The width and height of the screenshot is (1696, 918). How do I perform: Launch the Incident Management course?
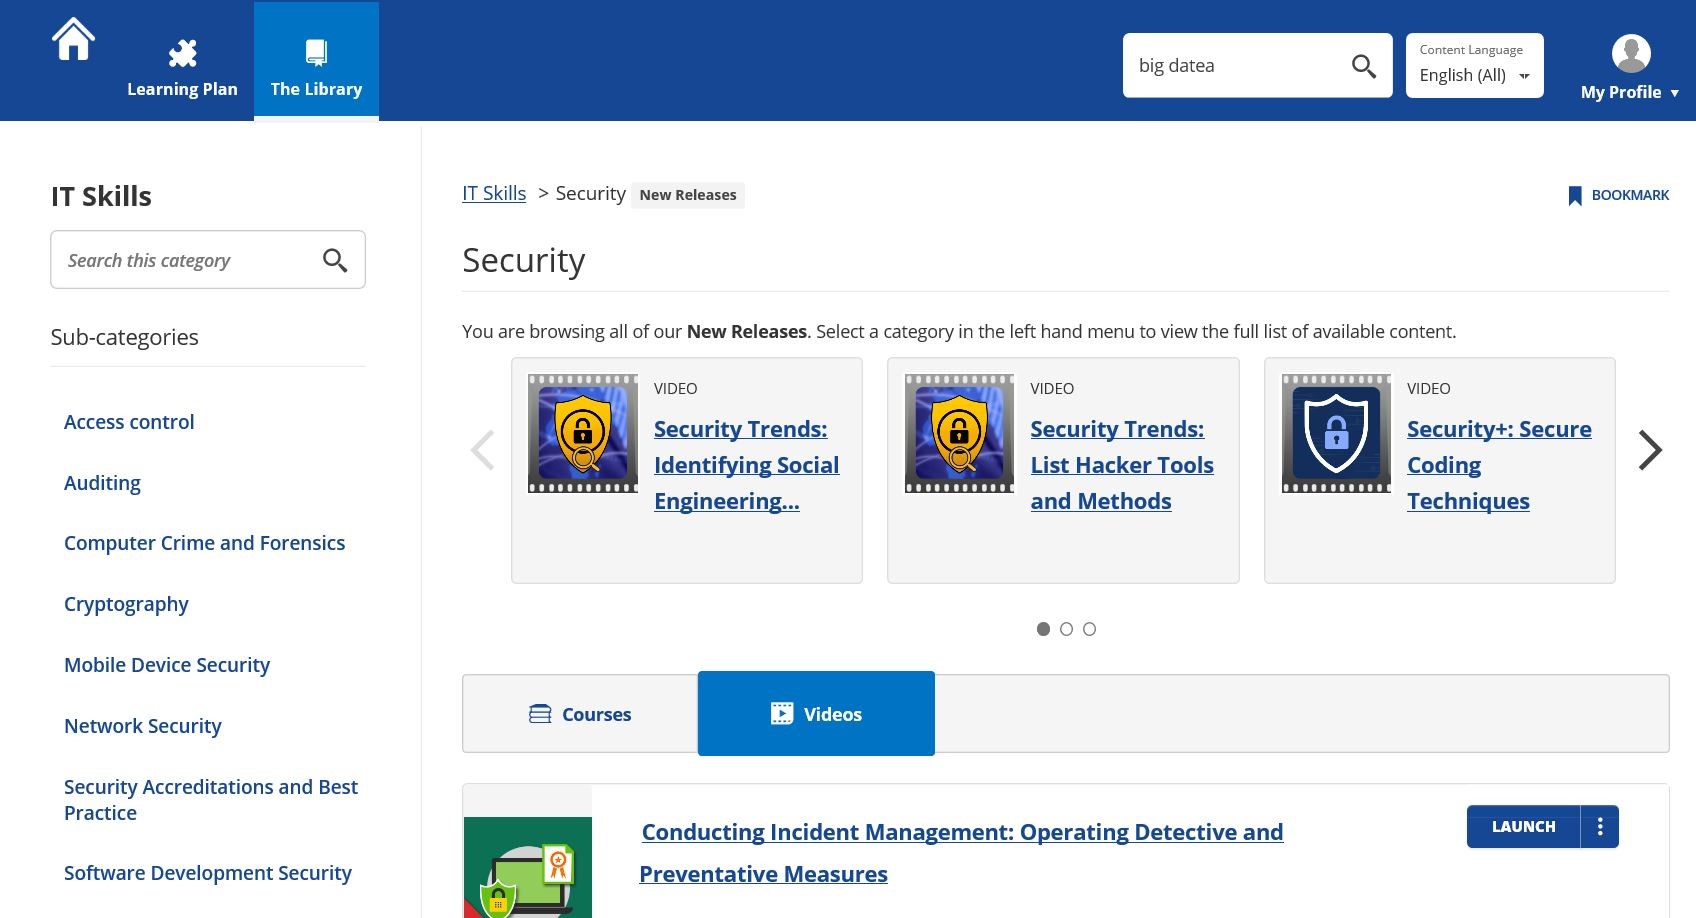point(1523,827)
